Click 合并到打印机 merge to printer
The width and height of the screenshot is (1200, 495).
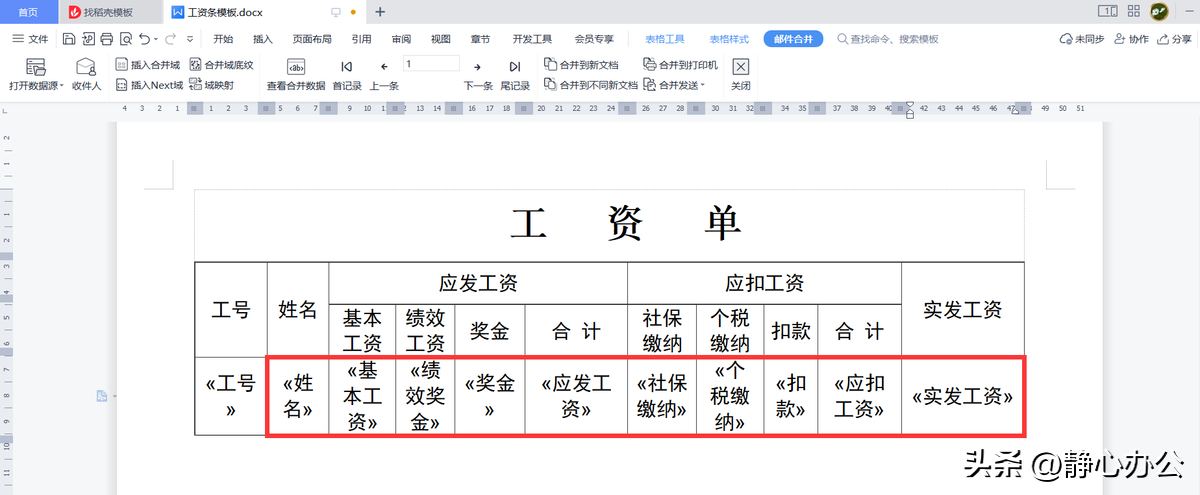point(680,64)
